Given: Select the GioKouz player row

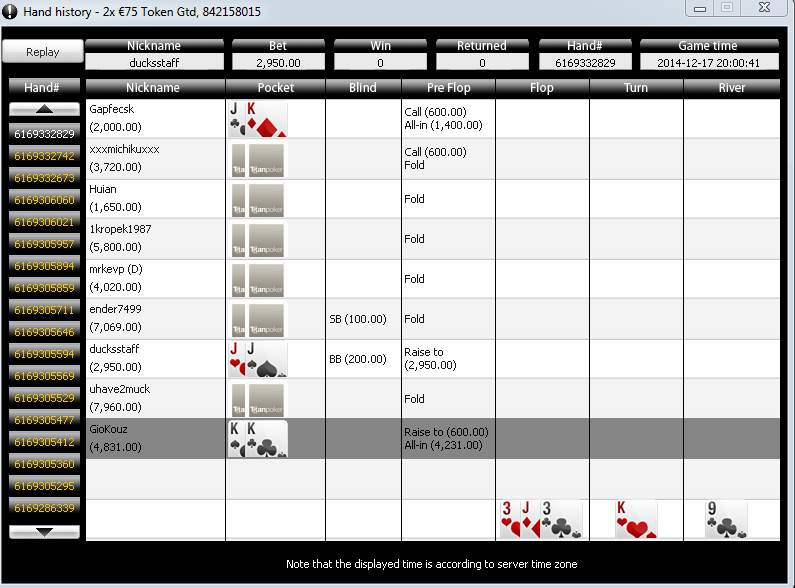Looking at the screenshot, I should (432, 439).
